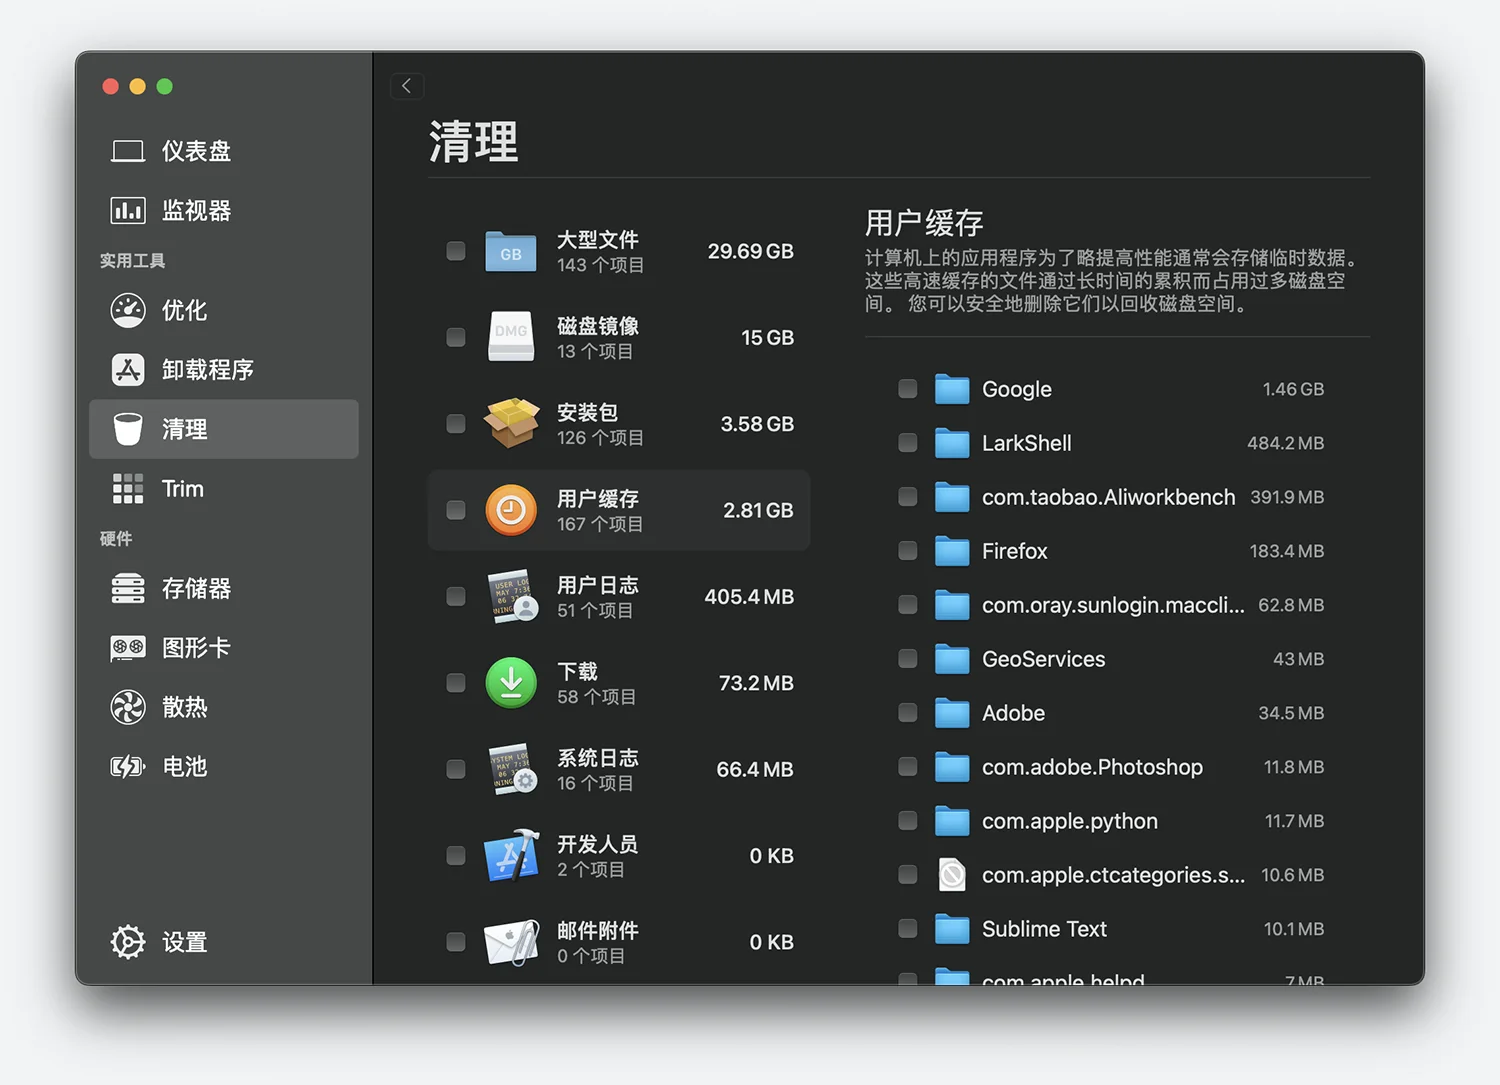The width and height of the screenshot is (1500, 1085).
Task: Open 仪表盘 in the sidebar
Action: [224, 151]
